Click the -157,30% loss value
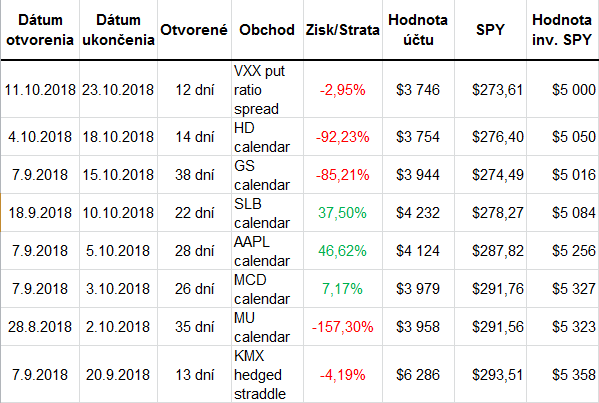Viewport: 599px width, 403px height. click(342, 327)
